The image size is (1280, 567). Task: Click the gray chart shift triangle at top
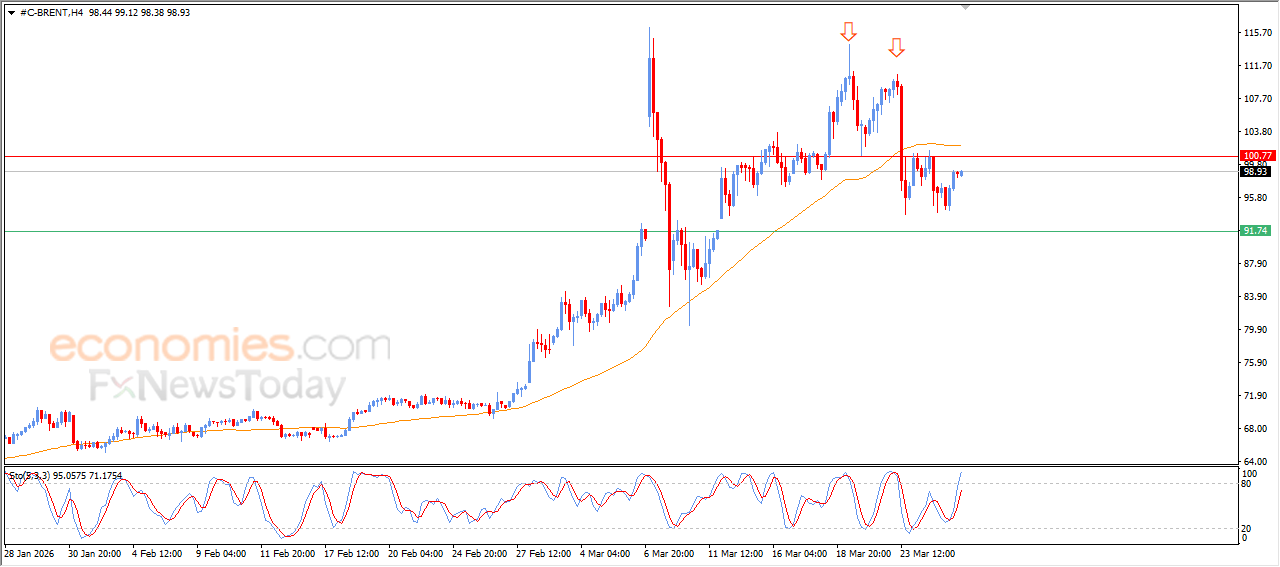965,7
